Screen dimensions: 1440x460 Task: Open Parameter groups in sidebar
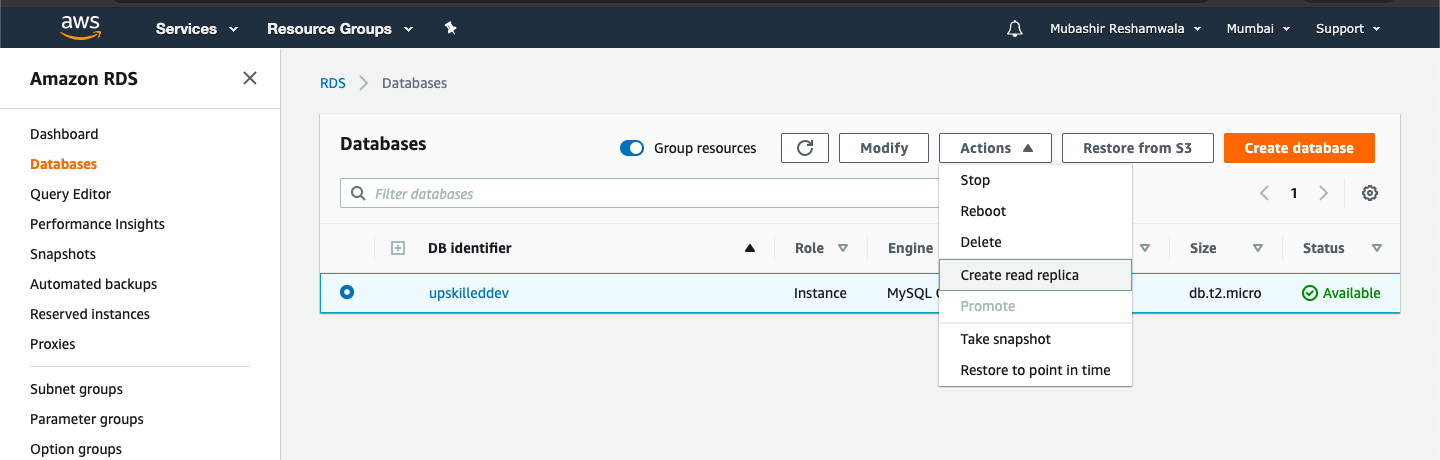pyautogui.click(x=87, y=419)
